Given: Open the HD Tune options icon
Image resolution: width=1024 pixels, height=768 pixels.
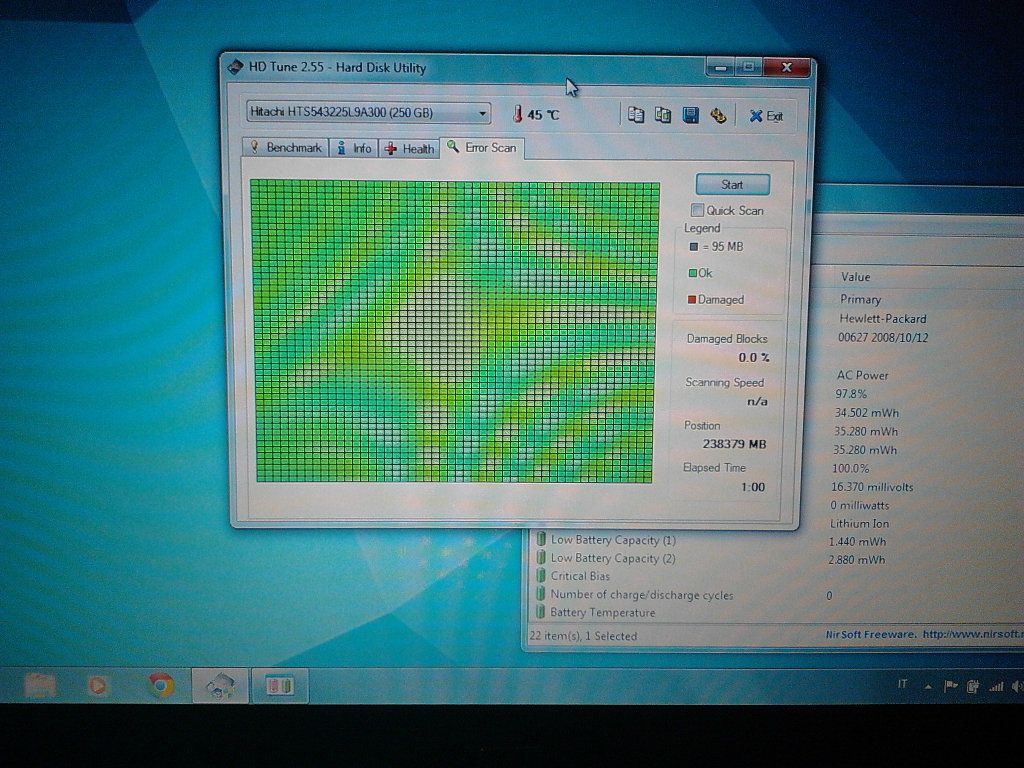Looking at the screenshot, I should pyautogui.click(x=718, y=115).
